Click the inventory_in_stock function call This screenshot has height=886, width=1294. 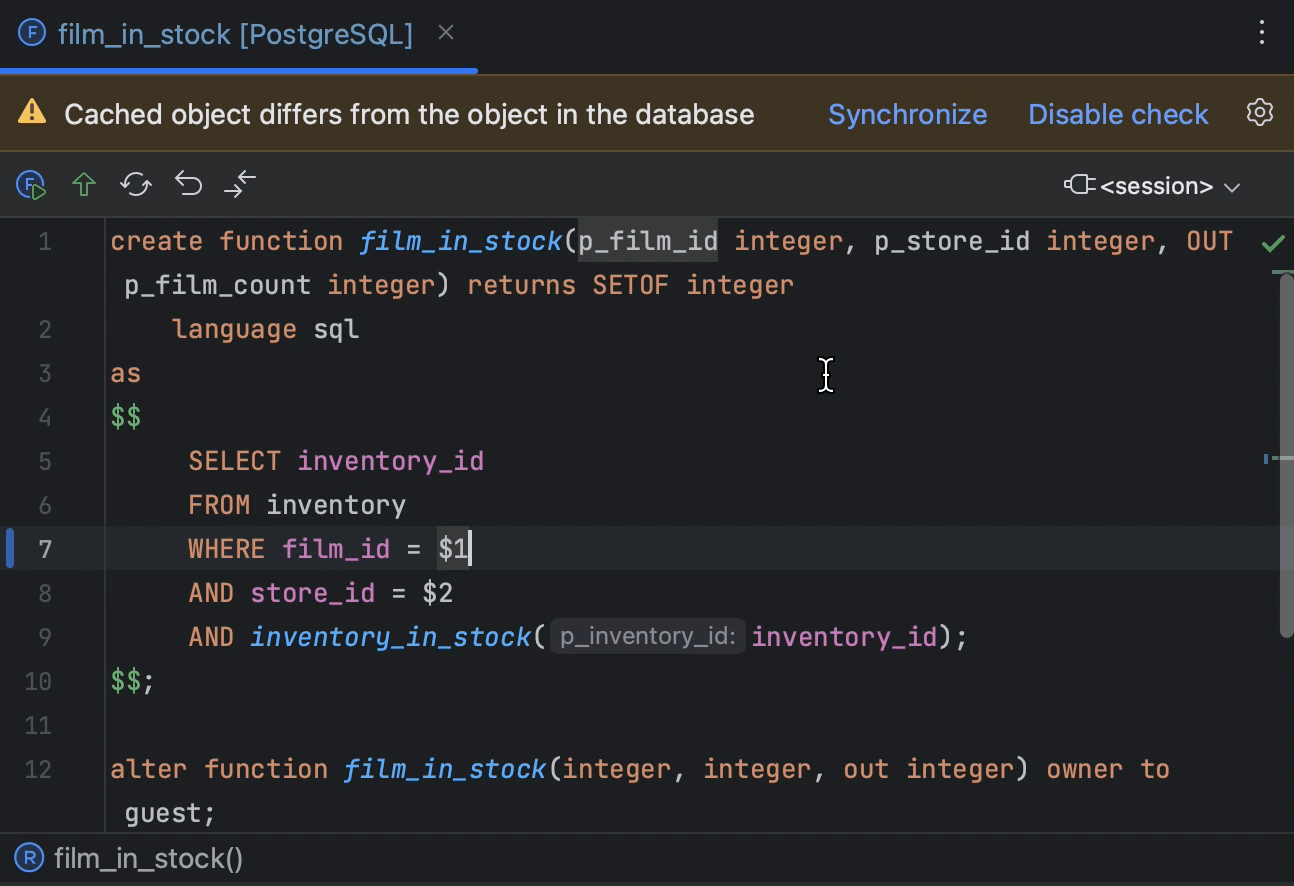390,637
